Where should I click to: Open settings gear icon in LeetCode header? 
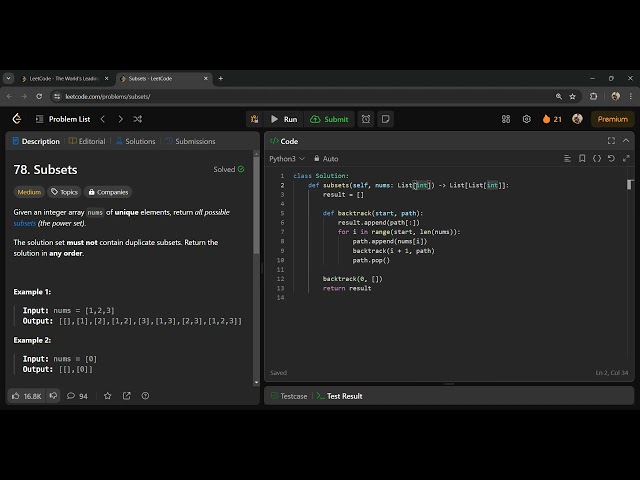point(527,119)
